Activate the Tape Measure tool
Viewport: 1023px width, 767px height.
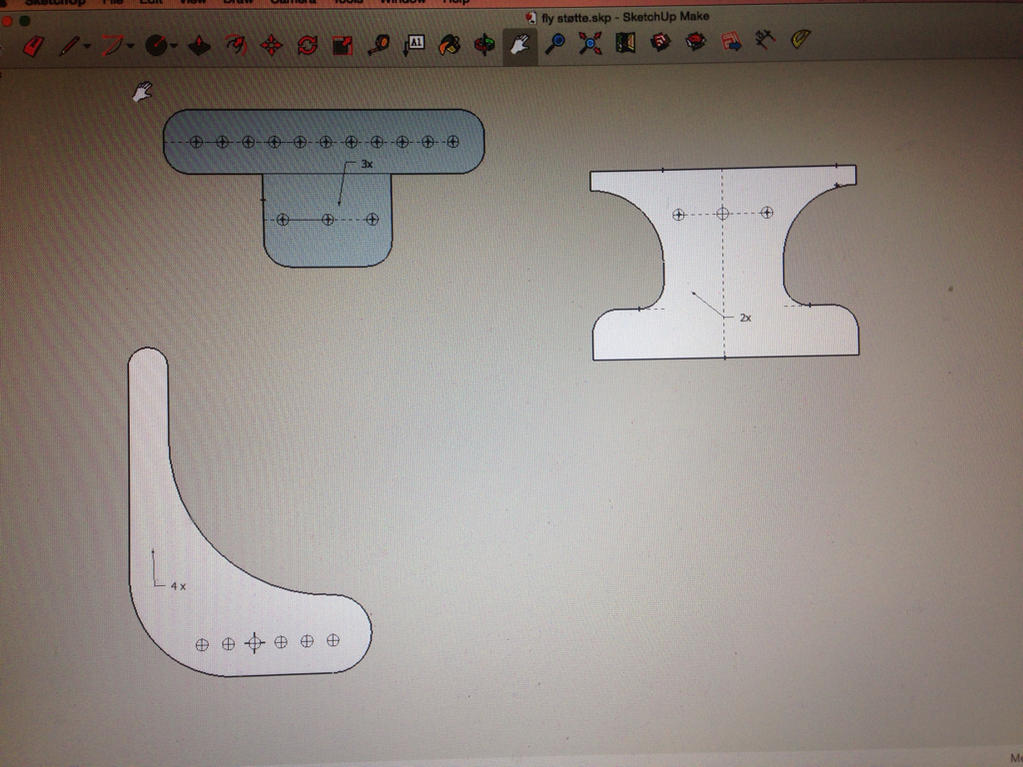click(378, 44)
